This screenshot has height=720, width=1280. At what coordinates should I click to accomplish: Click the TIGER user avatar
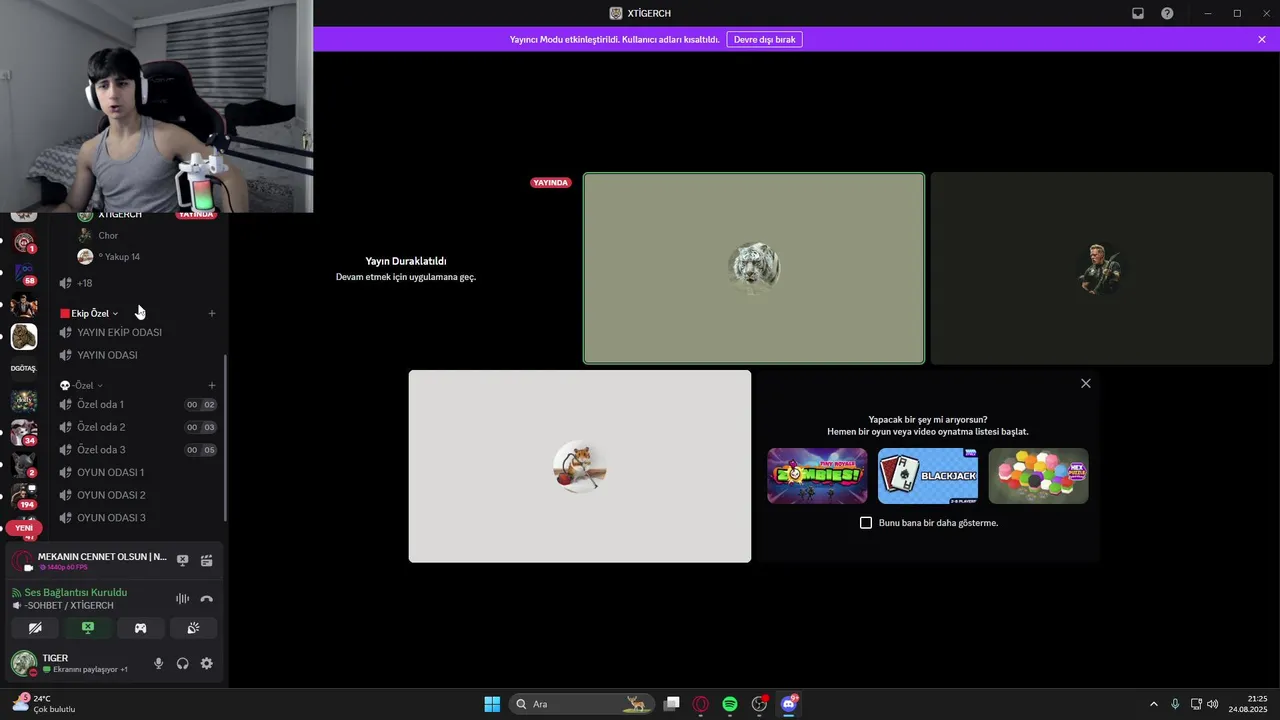point(24,663)
